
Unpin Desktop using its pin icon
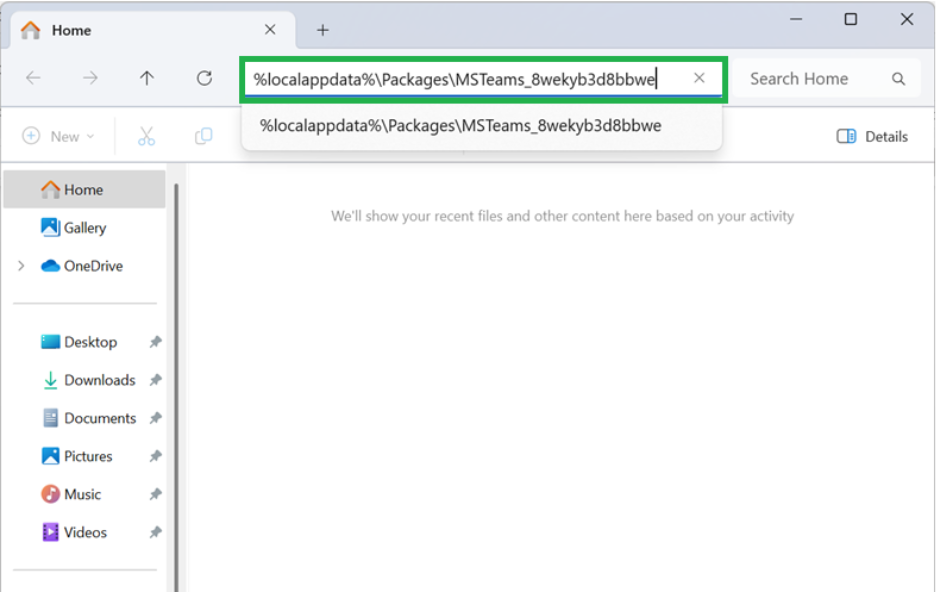(x=155, y=342)
